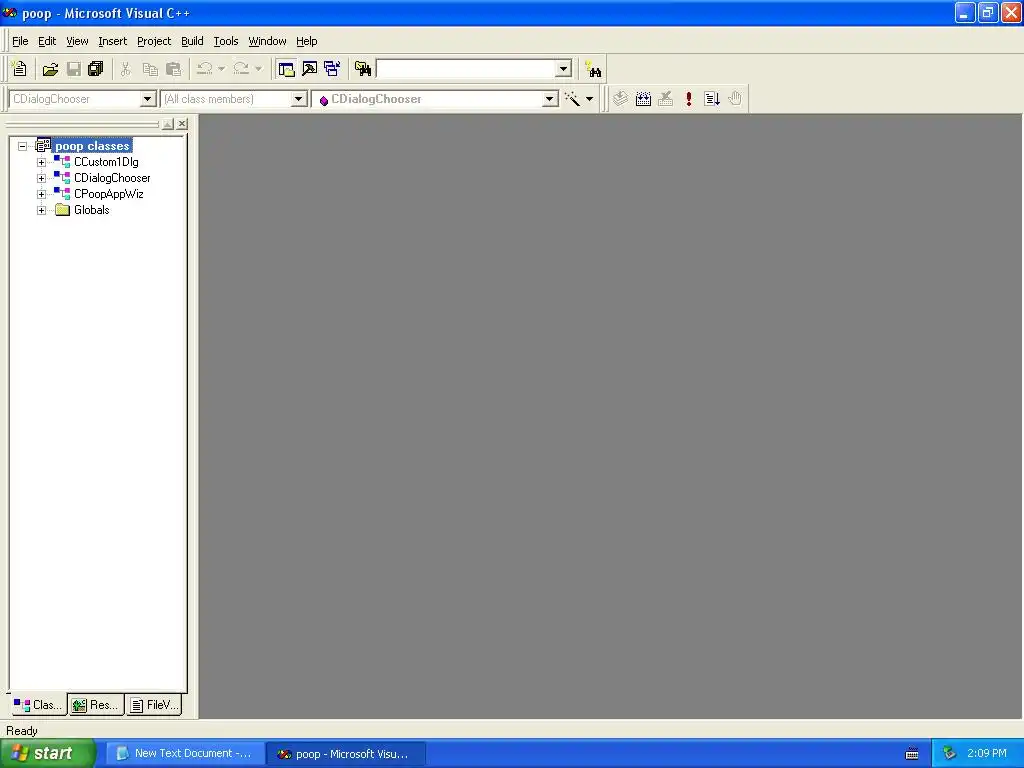
Task: Toggle the Output window icon
Action: (x=310, y=69)
